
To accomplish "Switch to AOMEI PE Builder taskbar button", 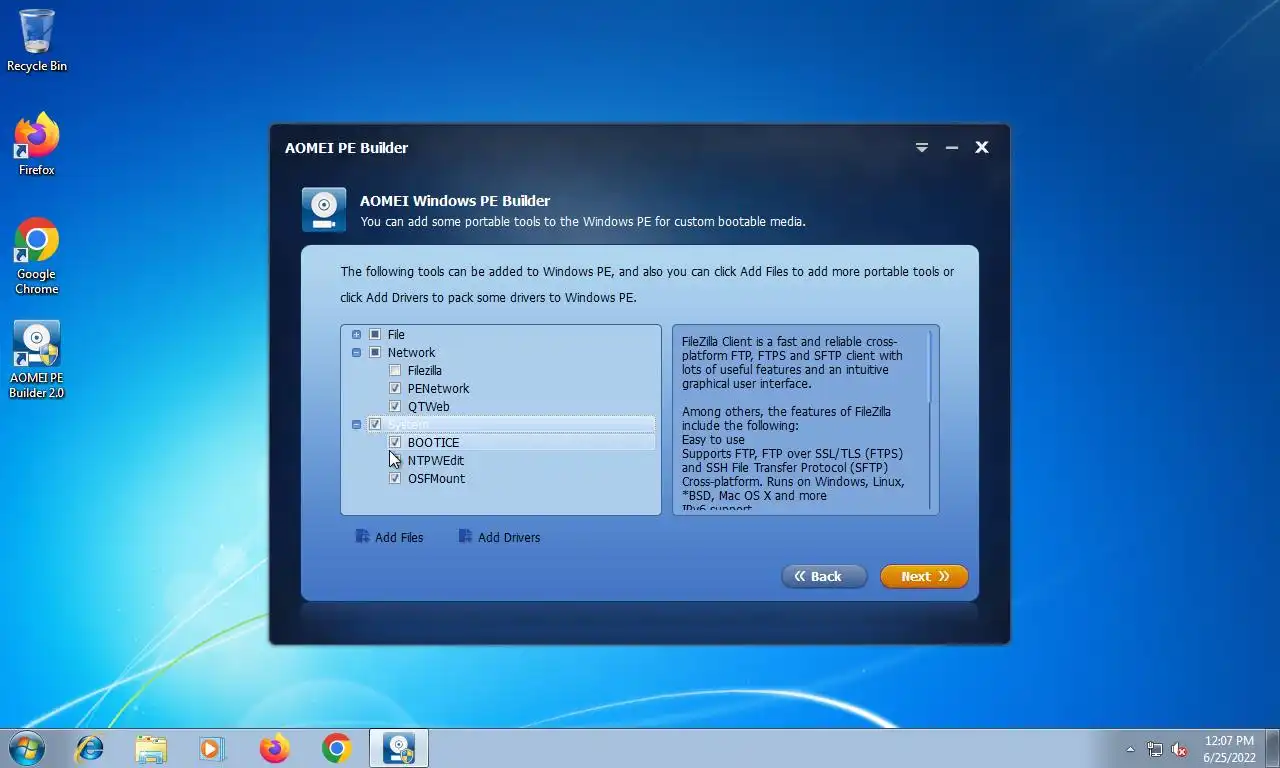I will coord(399,748).
